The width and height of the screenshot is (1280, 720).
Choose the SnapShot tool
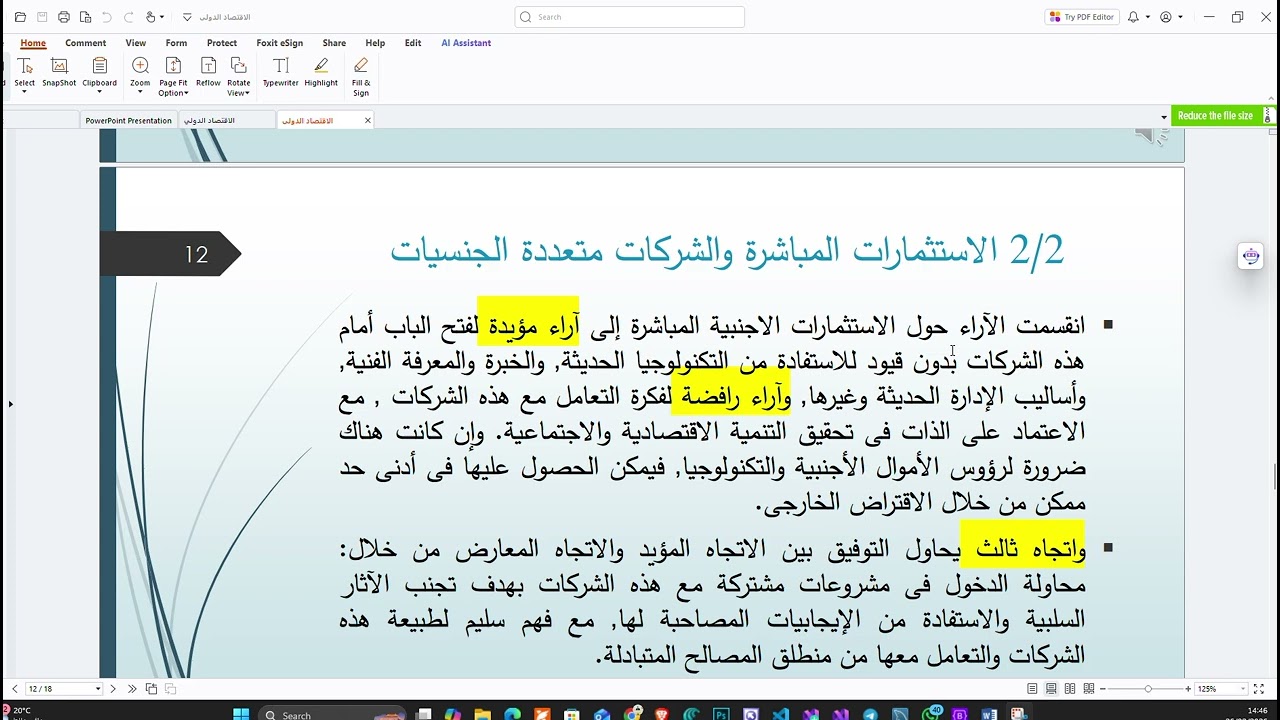coord(59,71)
